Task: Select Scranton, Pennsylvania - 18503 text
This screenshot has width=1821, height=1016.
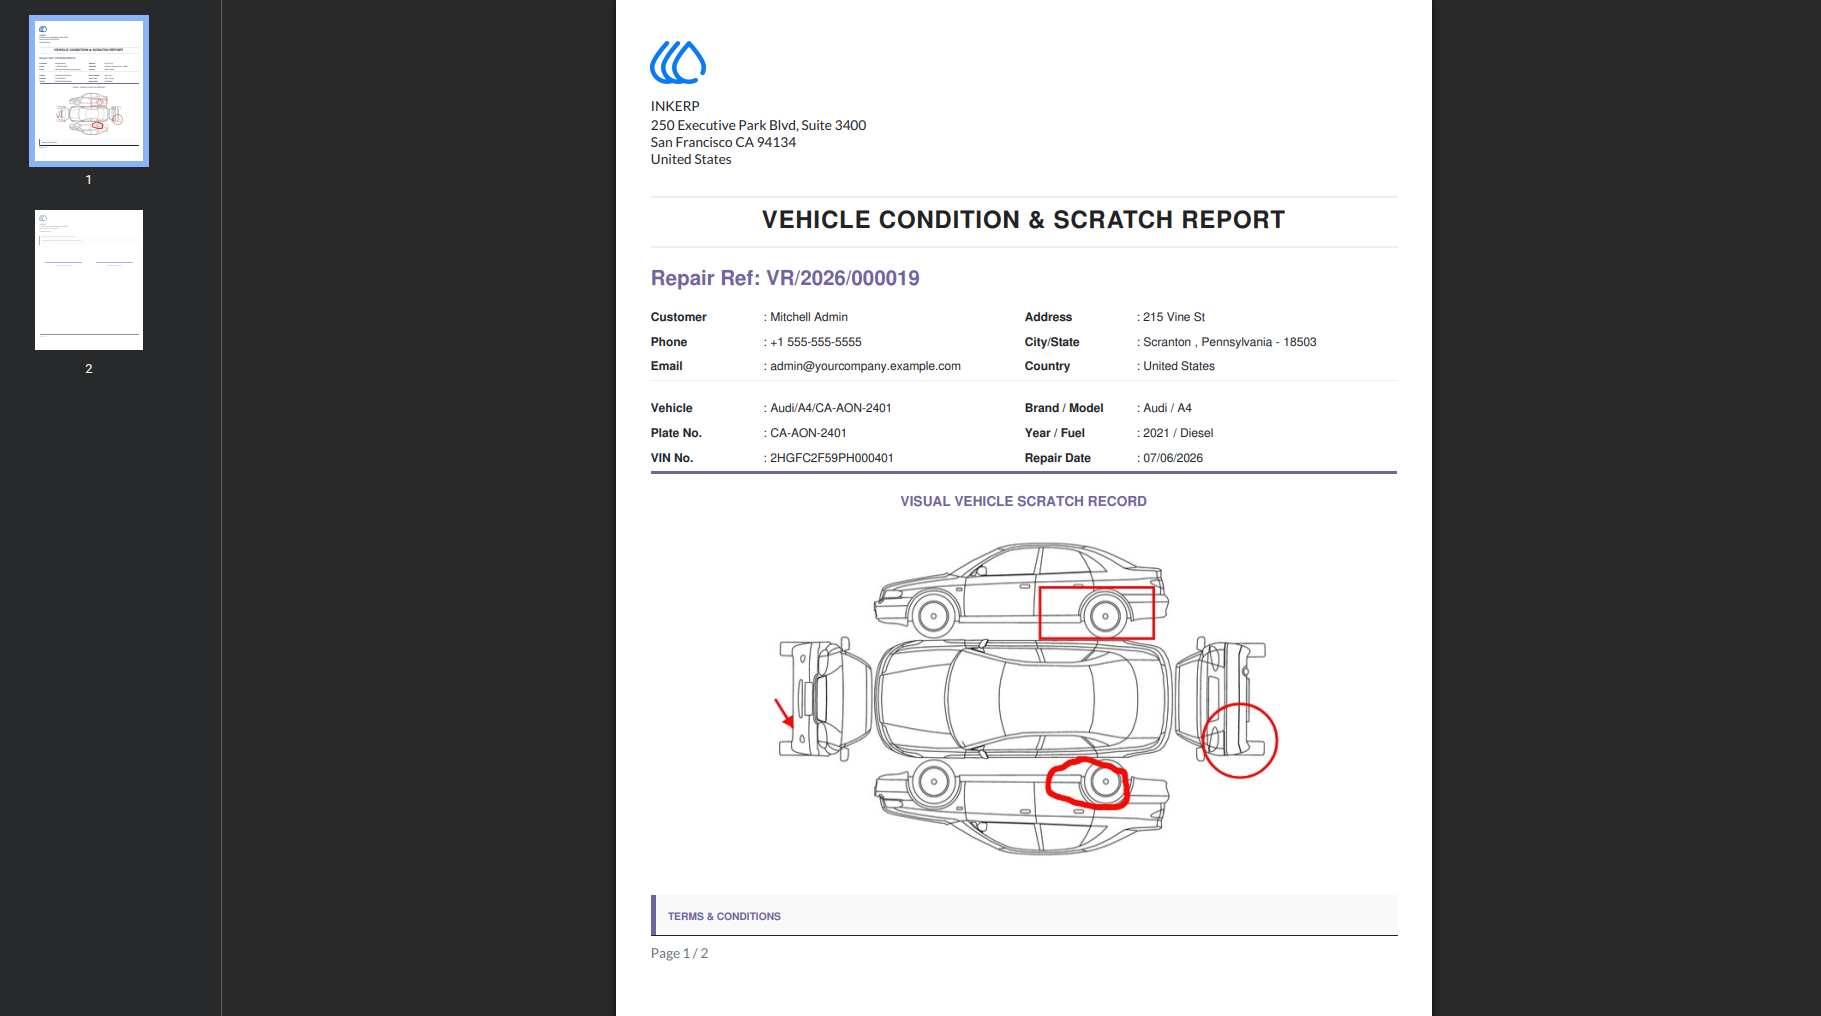Action: click(x=1230, y=342)
